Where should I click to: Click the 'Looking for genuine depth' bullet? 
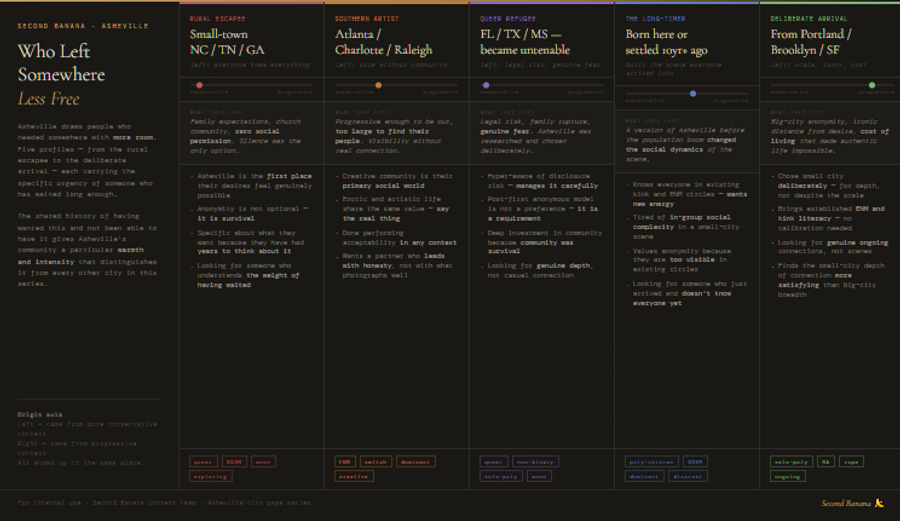[540, 270]
